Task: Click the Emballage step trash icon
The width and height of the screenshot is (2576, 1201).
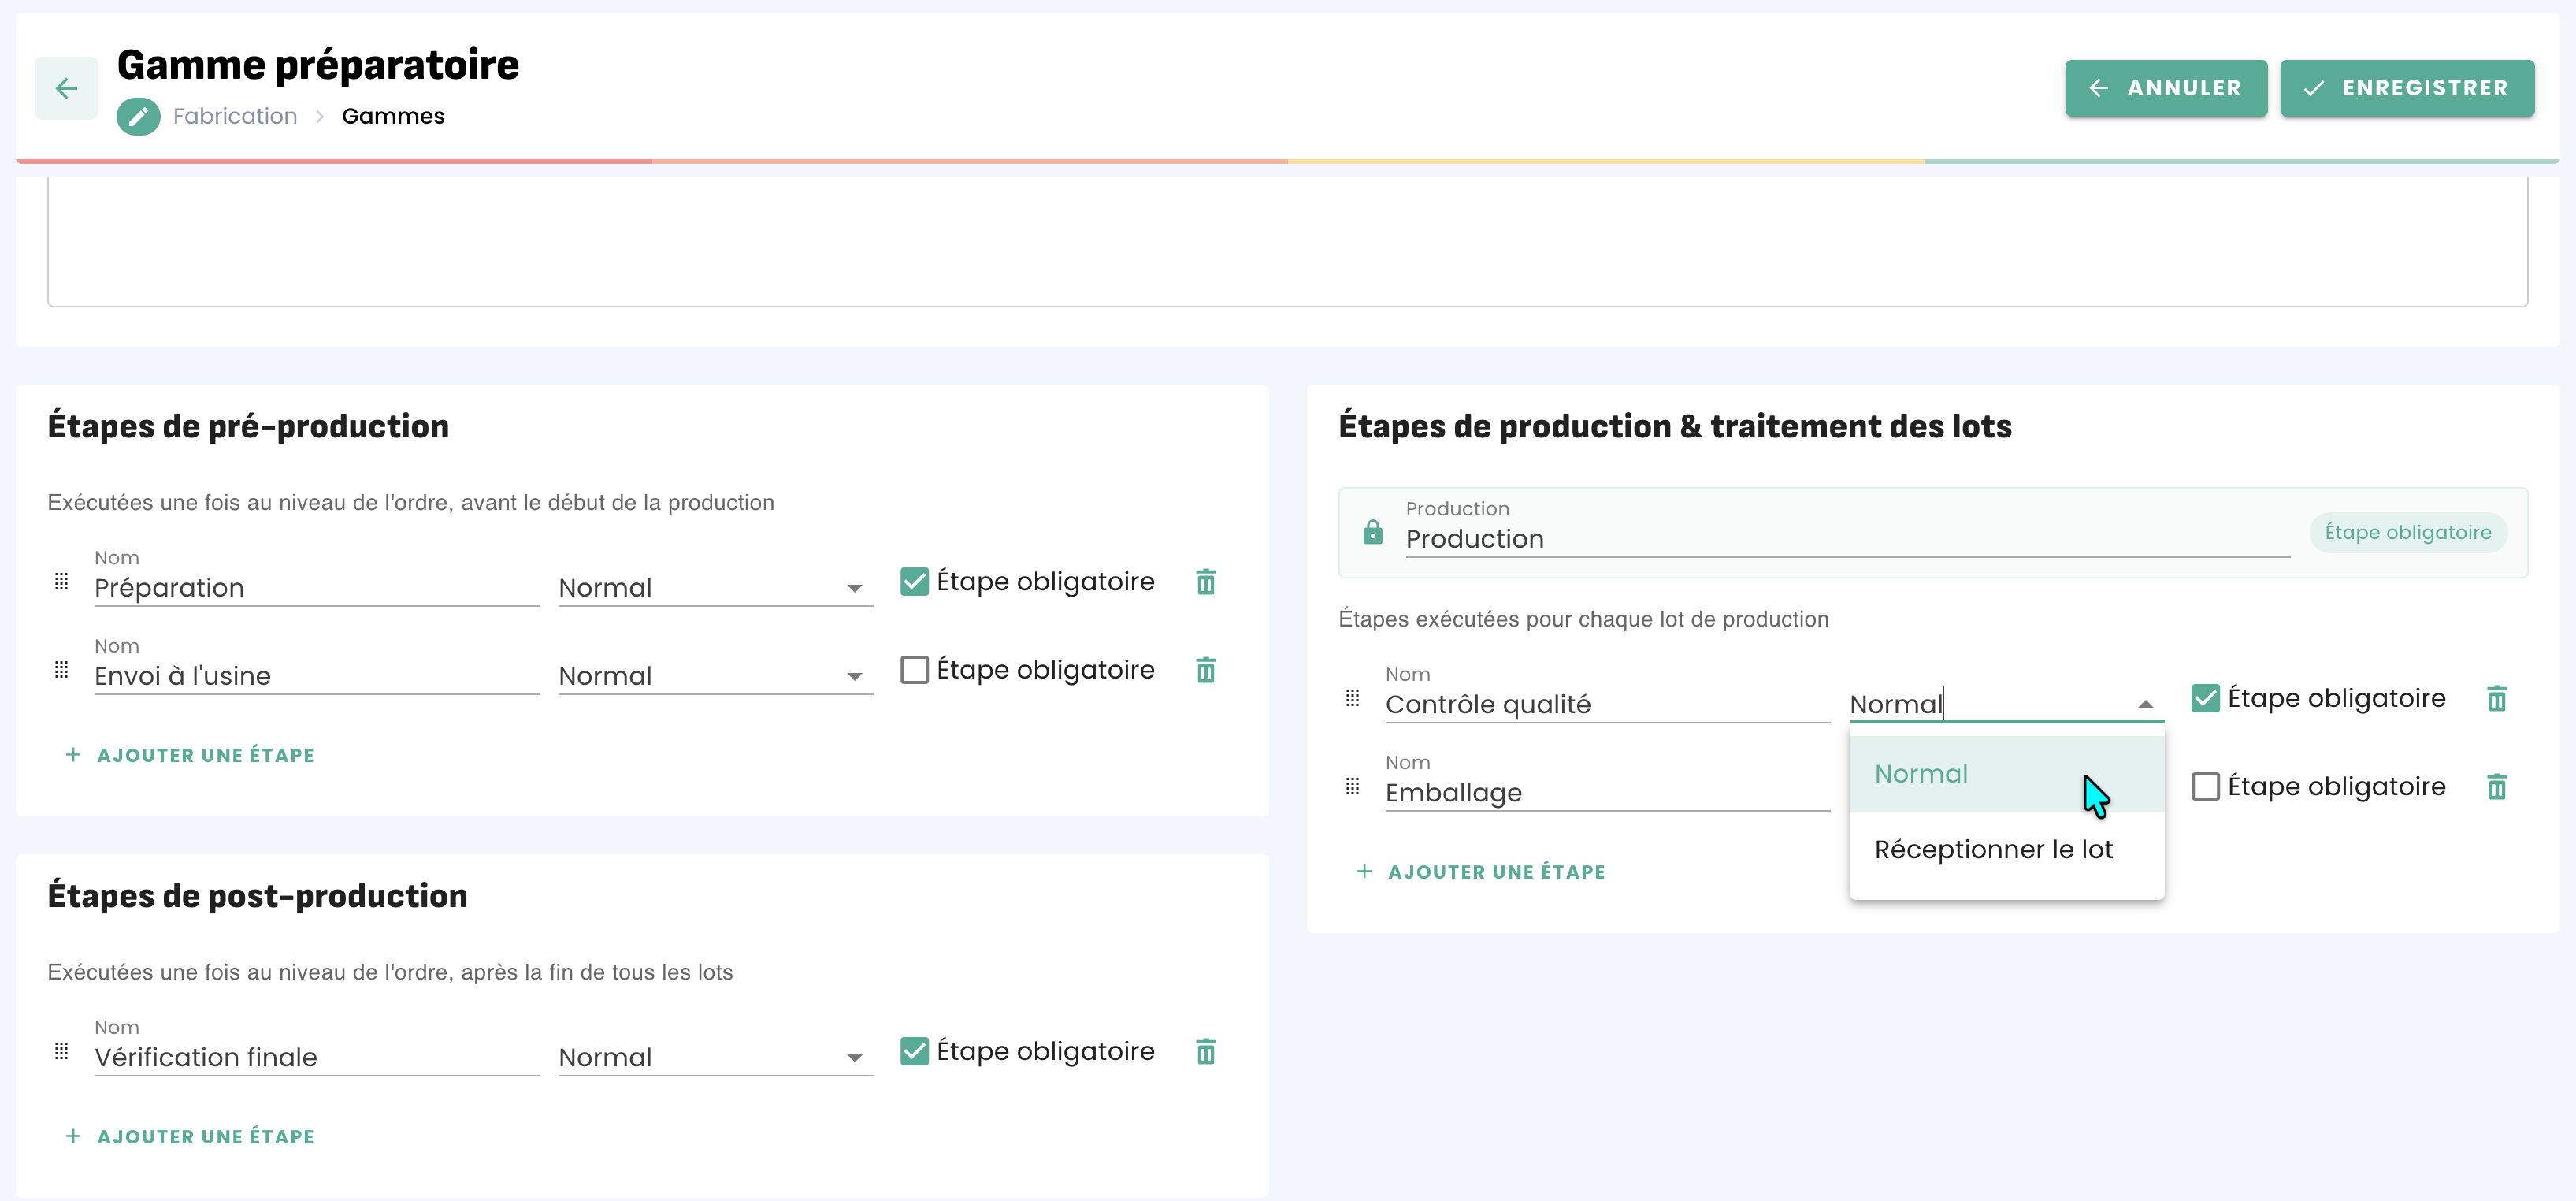Action: point(2496,787)
